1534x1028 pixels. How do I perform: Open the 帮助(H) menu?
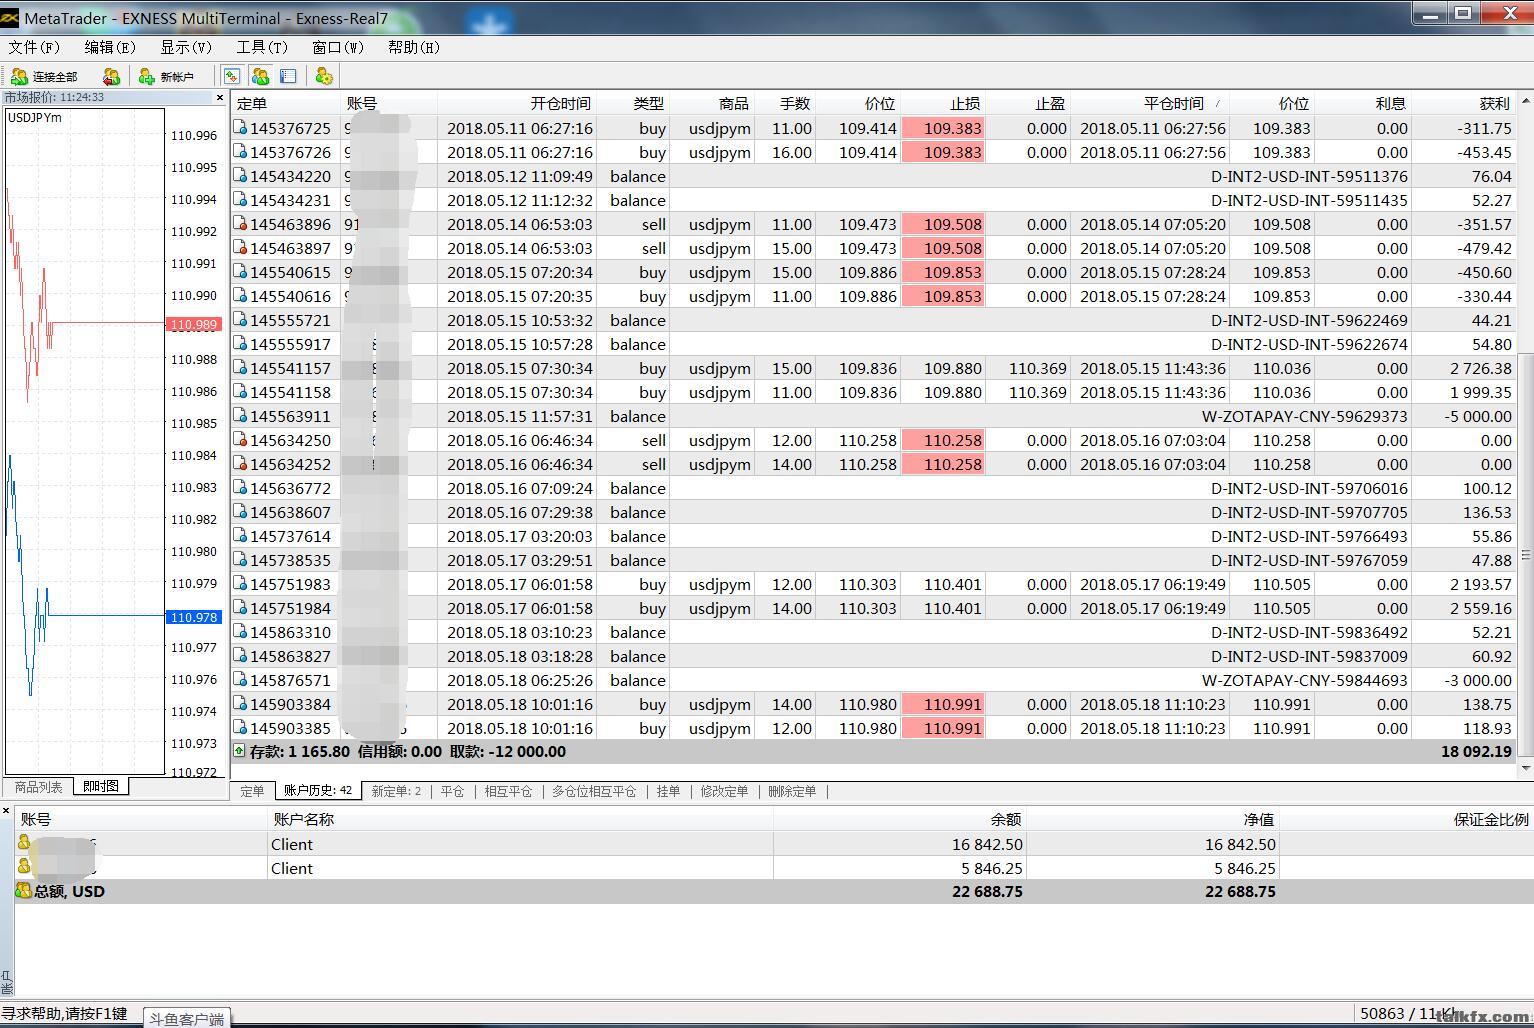click(414, 47)
